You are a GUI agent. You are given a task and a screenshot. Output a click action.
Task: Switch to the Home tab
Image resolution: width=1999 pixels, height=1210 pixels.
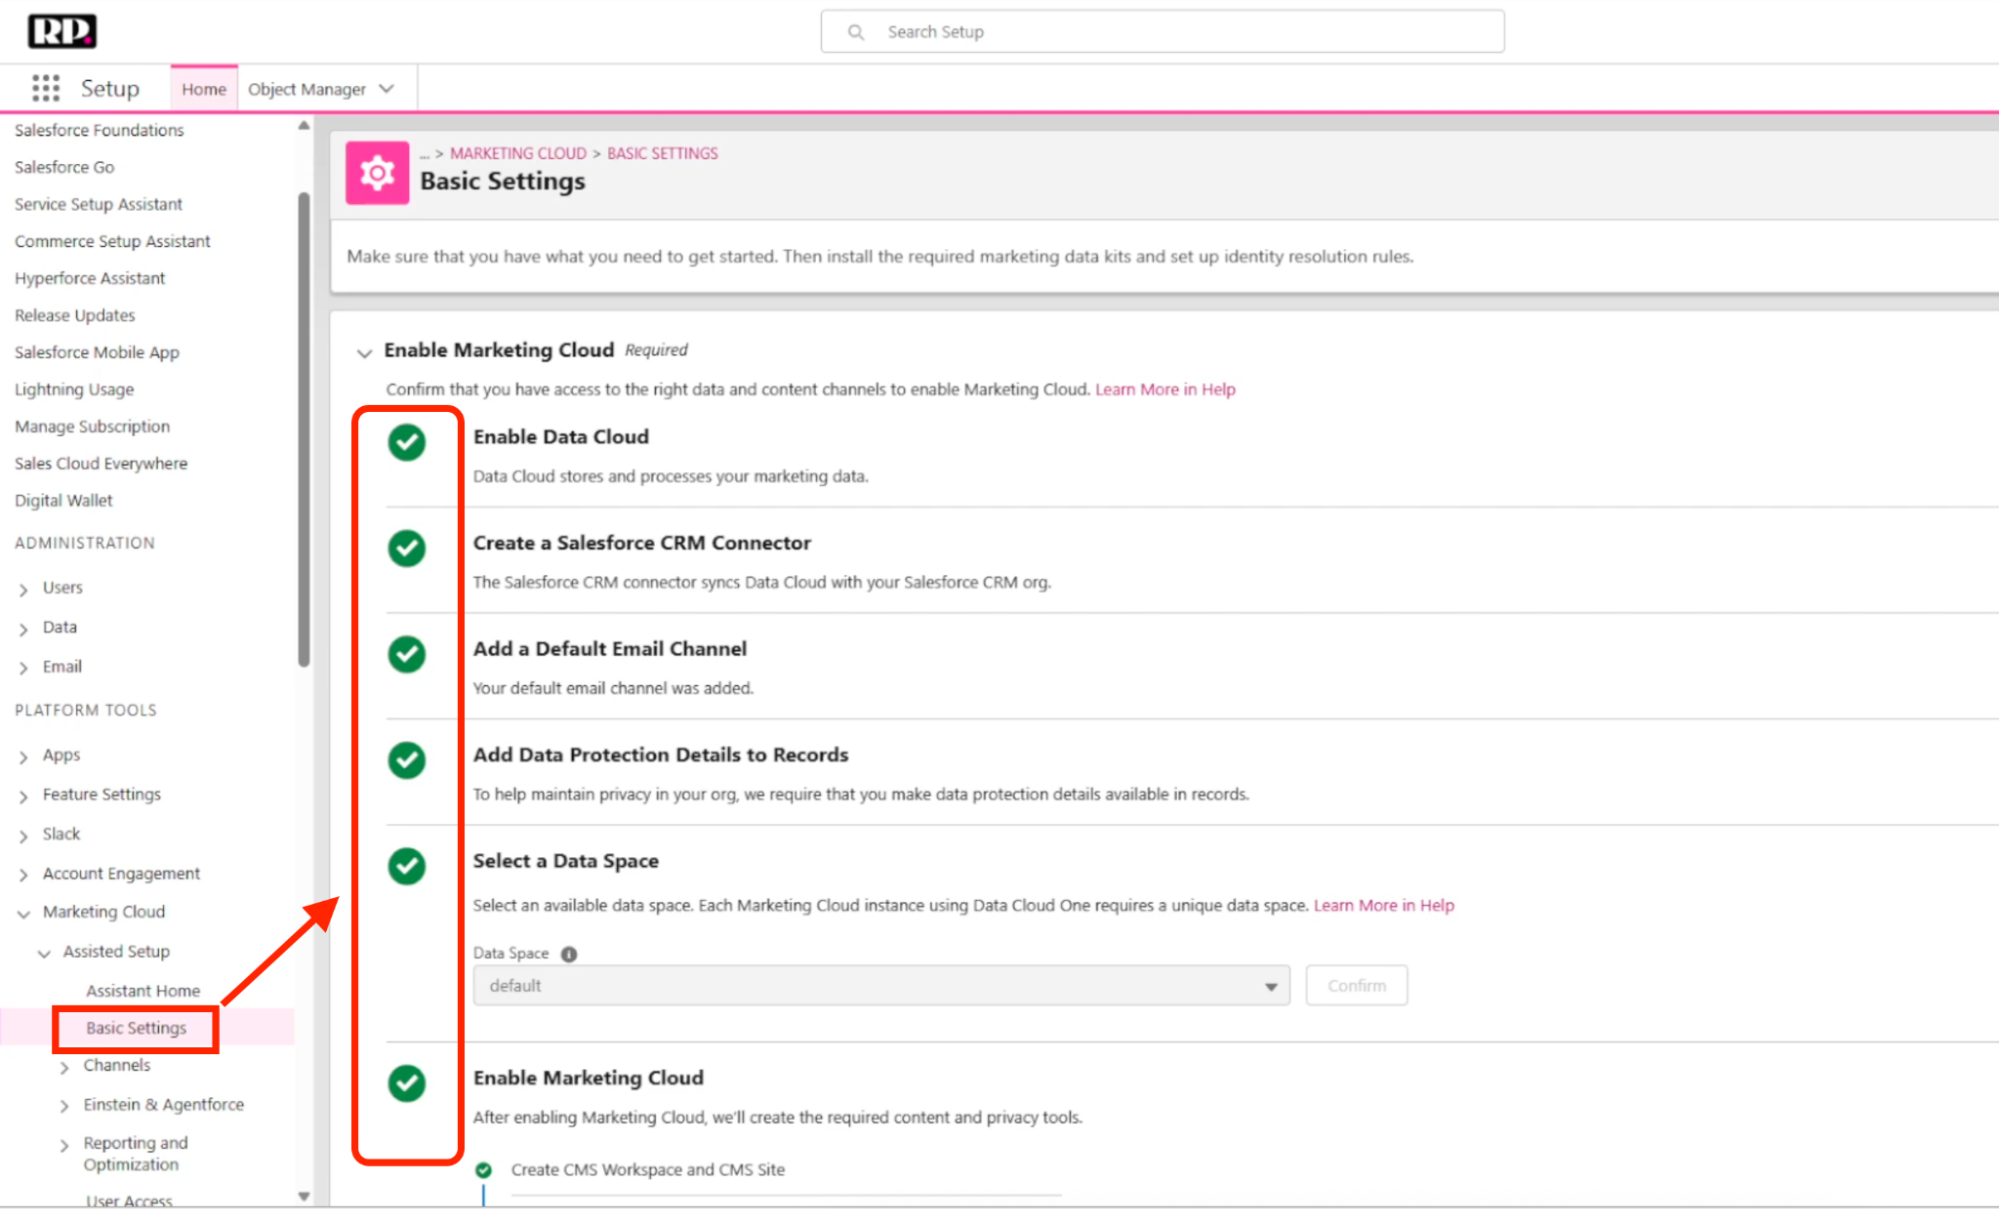204,89
